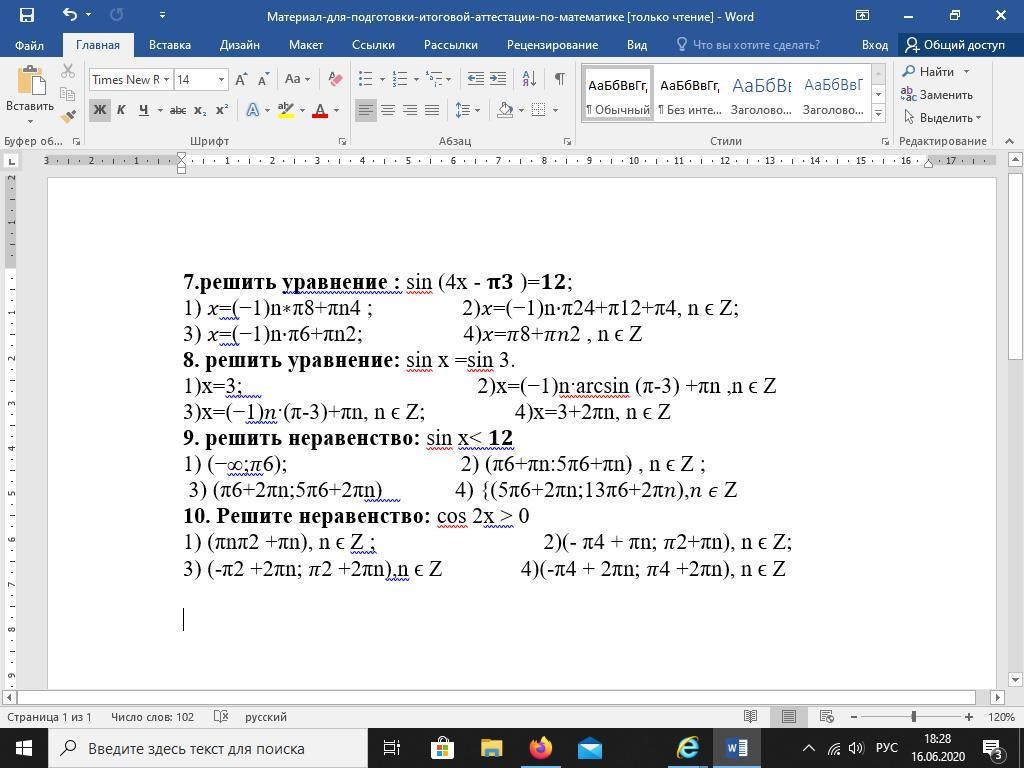Screen dimensions: 1024x768
Task: Click the Subscript x₂ icon
Action: pyautogui.click(x=200, y=110)
